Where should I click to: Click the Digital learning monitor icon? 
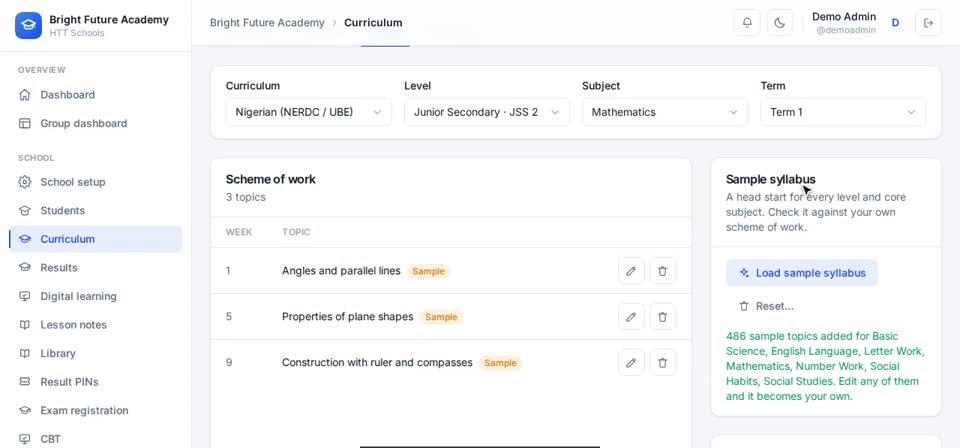[24, 296]
